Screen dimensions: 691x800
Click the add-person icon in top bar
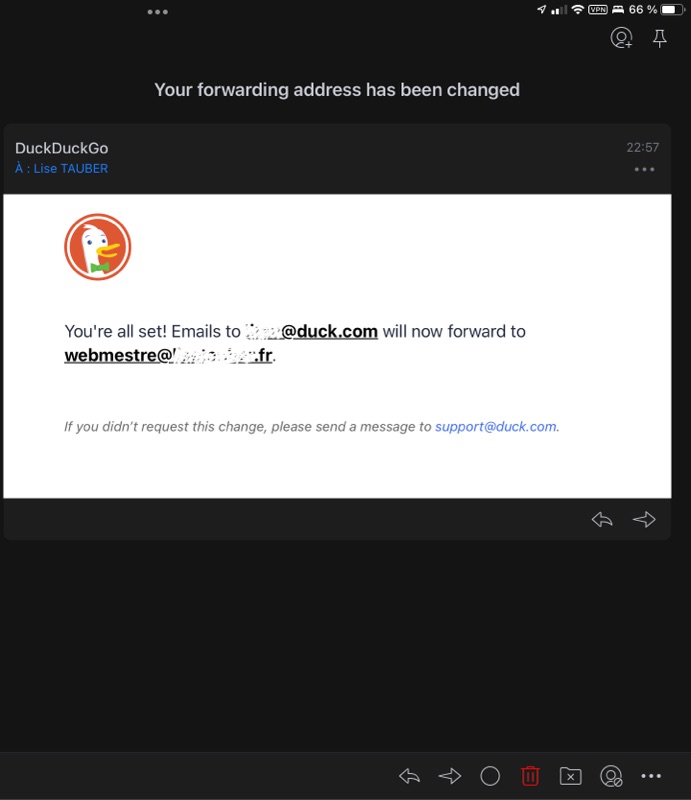point(621,39)
